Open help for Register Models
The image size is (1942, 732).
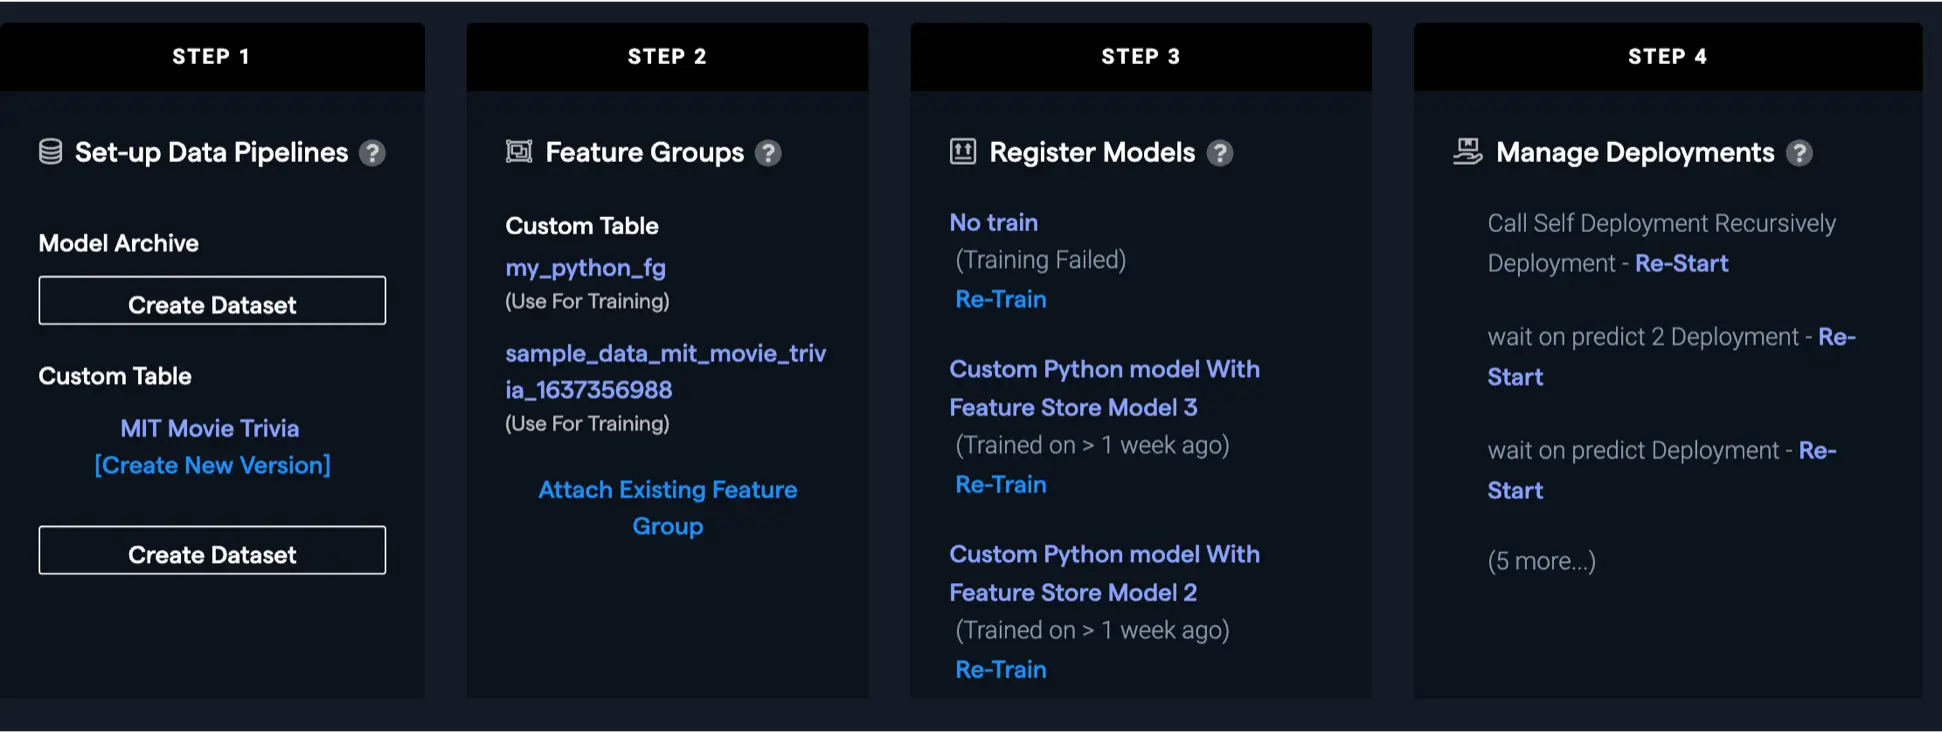1219,153
